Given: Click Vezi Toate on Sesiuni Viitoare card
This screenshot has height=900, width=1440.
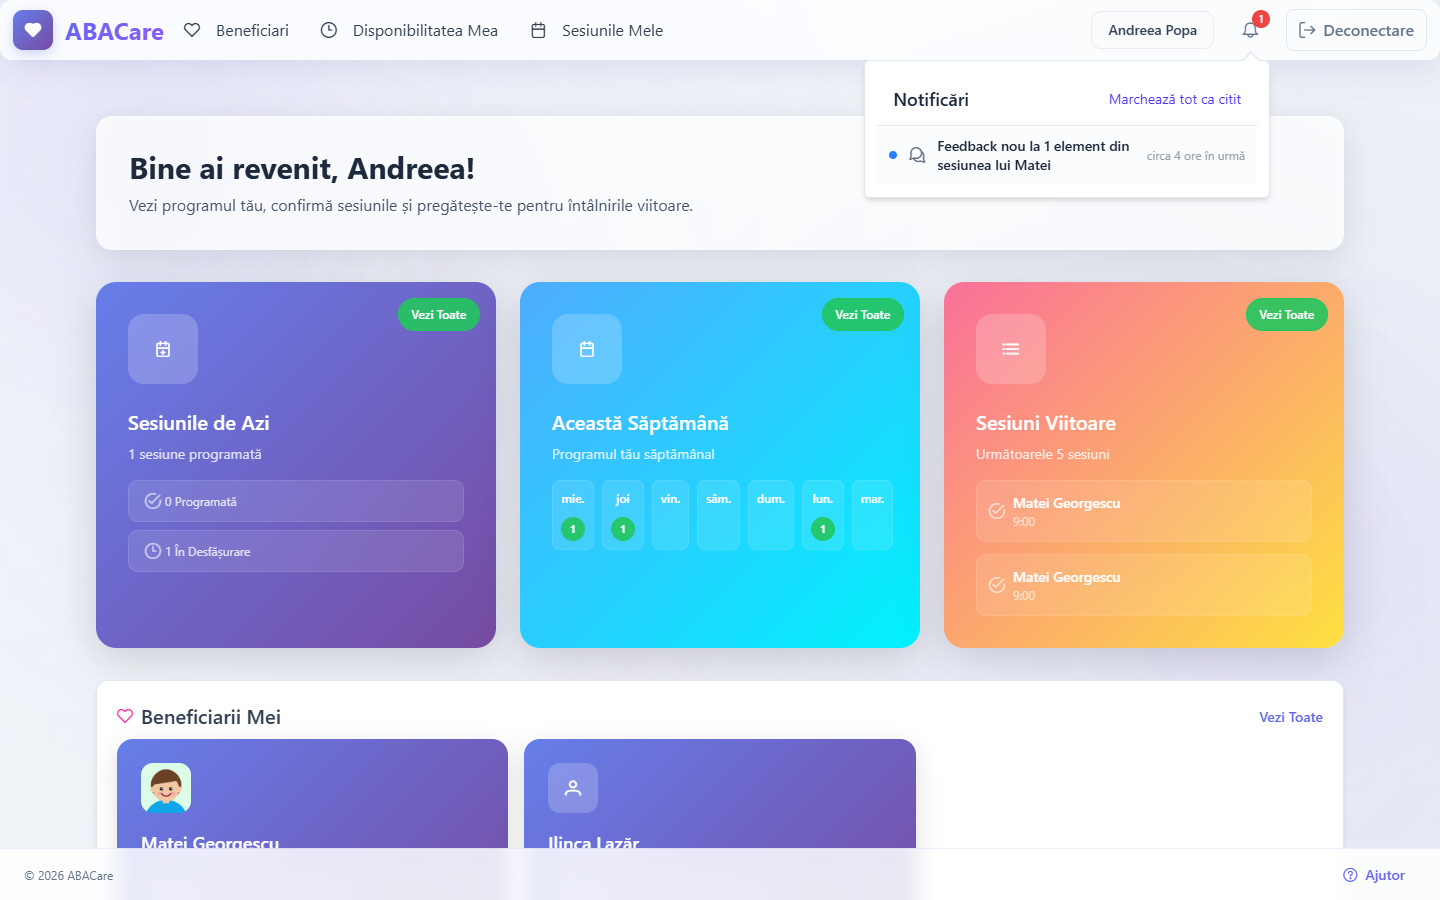Looking at the screenshot, I should (1287, 315).
